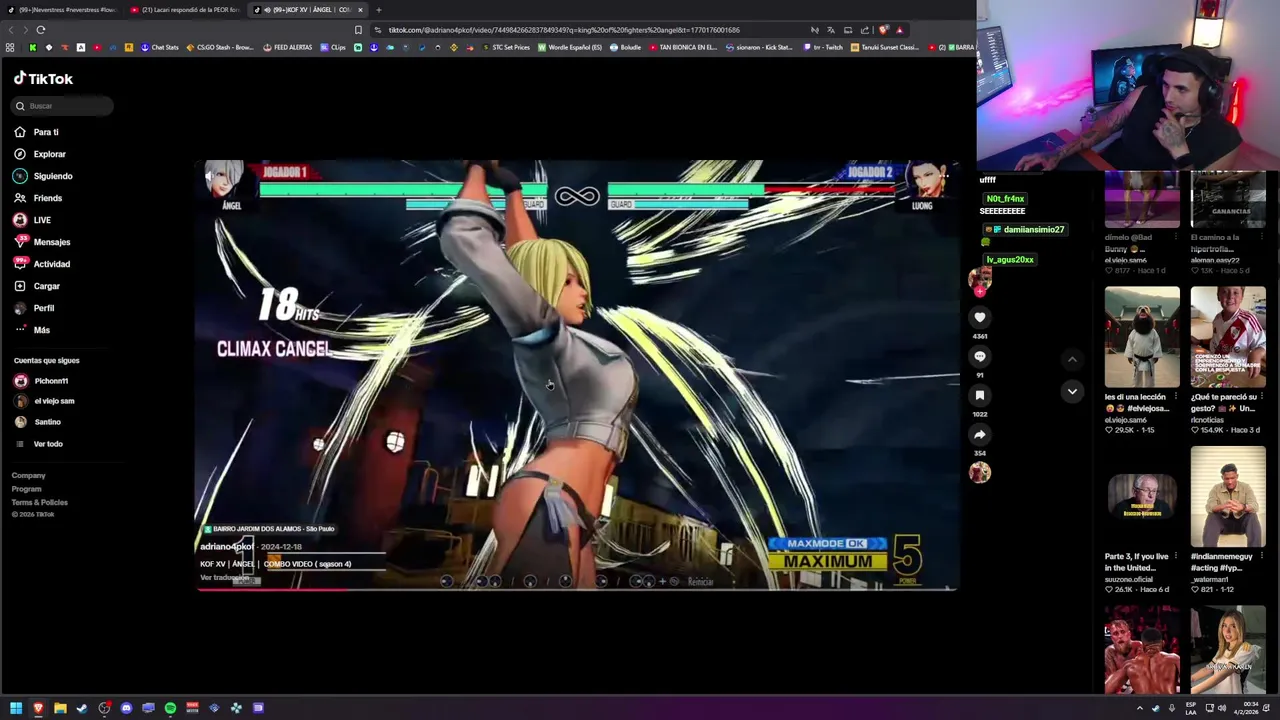This screenshot has height=720, width=1280.
Task: Open the Windows Start menu
Action: (x=16, y=708)
